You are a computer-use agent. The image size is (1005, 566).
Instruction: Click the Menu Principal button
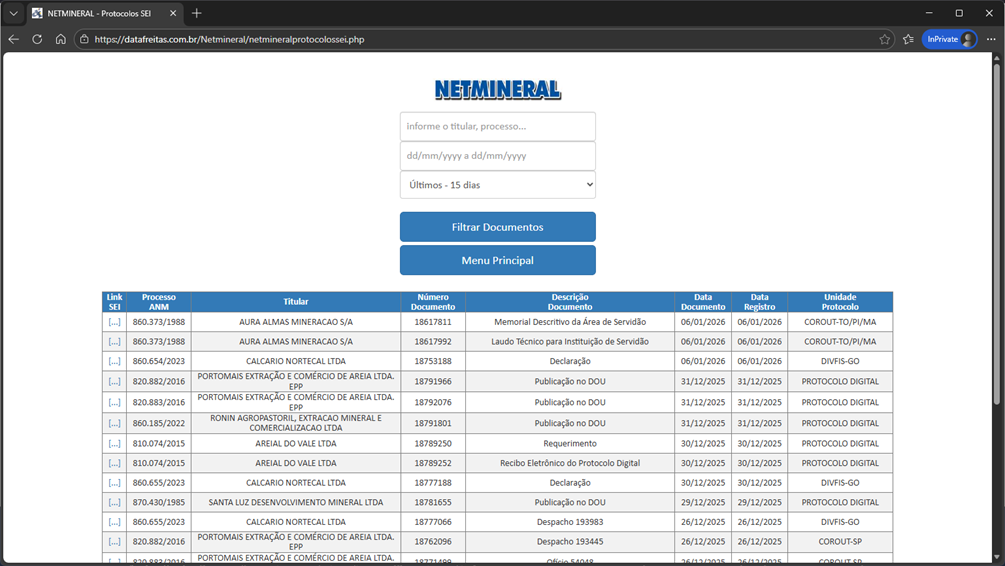(x=497, y=260)
